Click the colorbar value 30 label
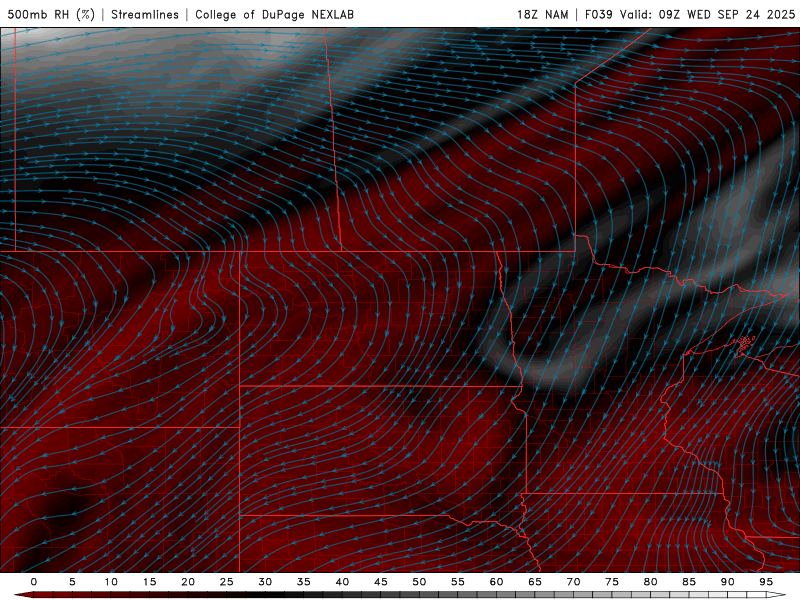 (x=265, y=582)
